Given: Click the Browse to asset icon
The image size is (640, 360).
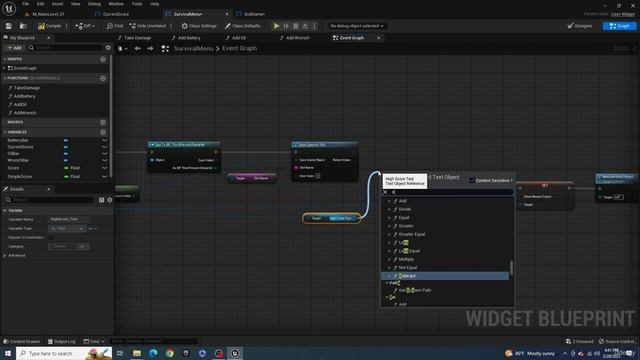Looking at the screenshot, I should tap(23, 26).
